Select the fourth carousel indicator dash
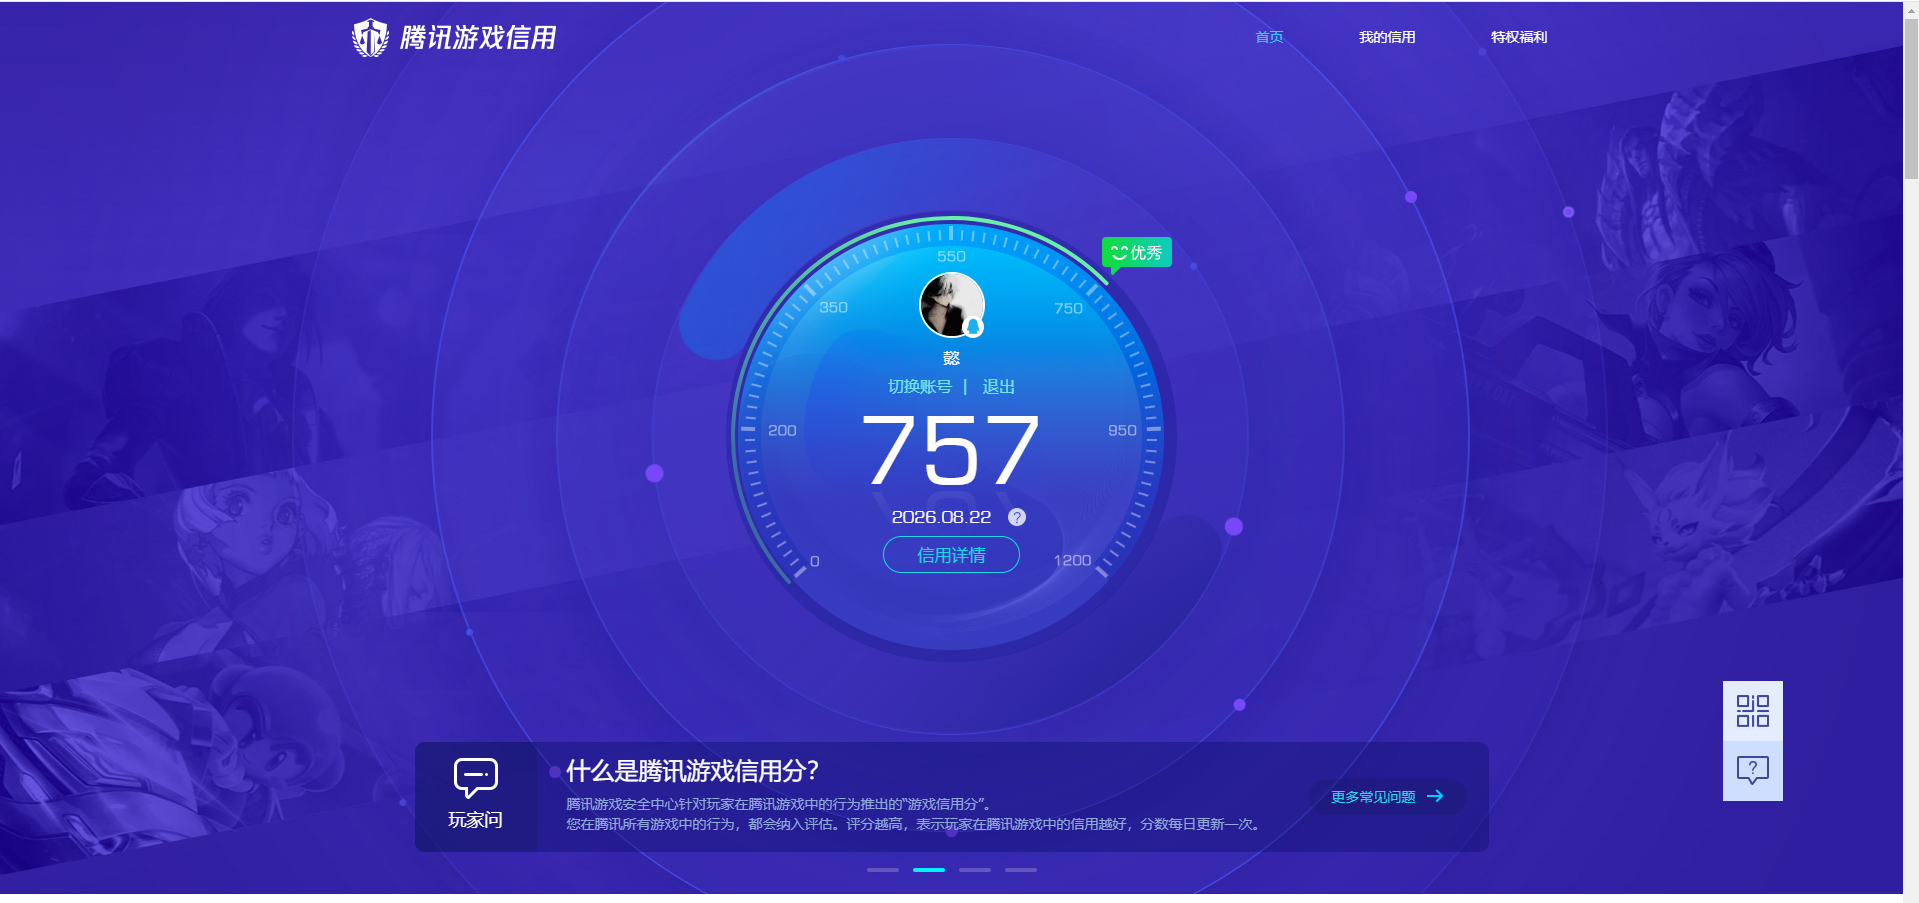The height and width of the screenshot is (903, 1919). [x=1021, y=870]
